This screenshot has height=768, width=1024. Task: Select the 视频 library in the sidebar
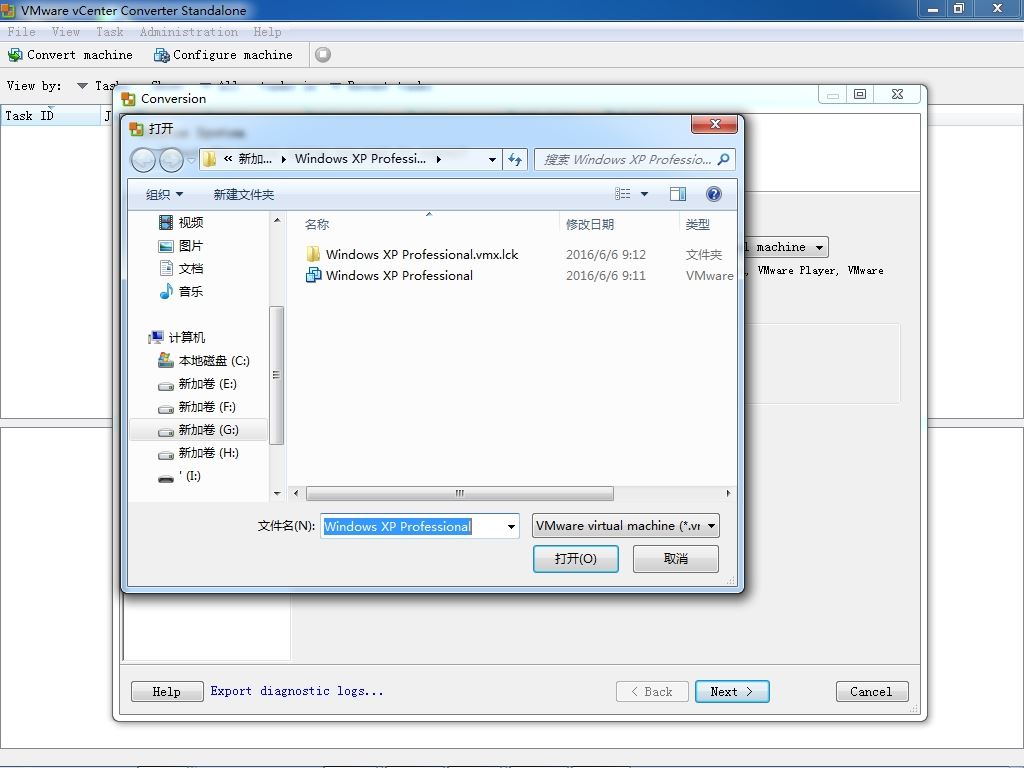[x=181, y=223]
